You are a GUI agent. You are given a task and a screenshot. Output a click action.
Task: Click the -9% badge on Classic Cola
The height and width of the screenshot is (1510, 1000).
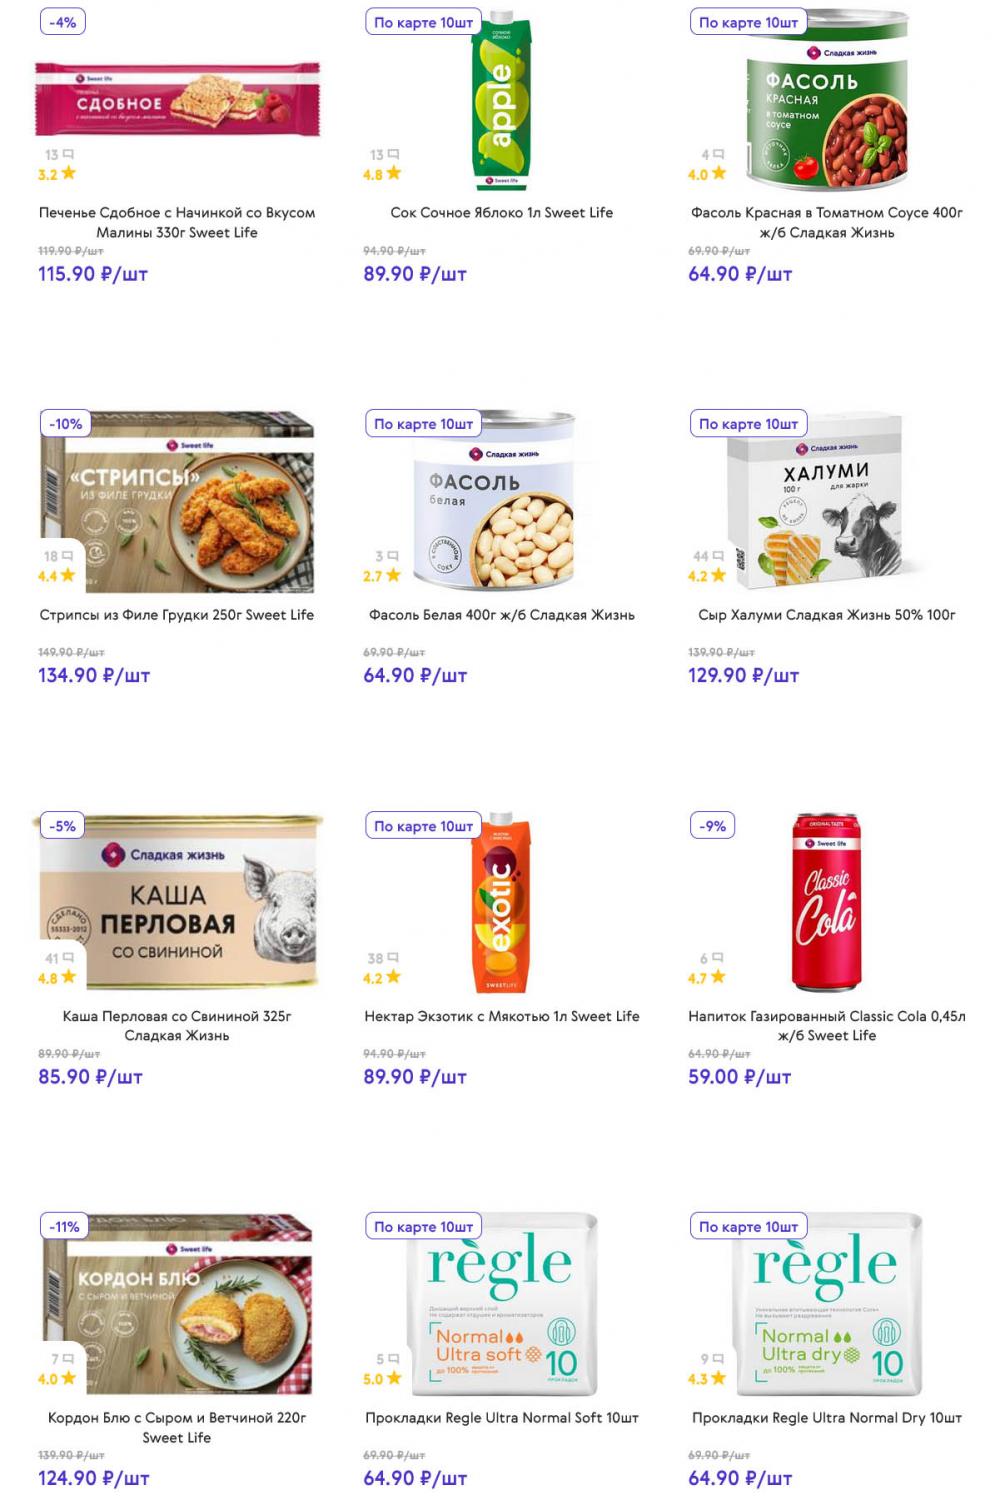click(713, 826)
